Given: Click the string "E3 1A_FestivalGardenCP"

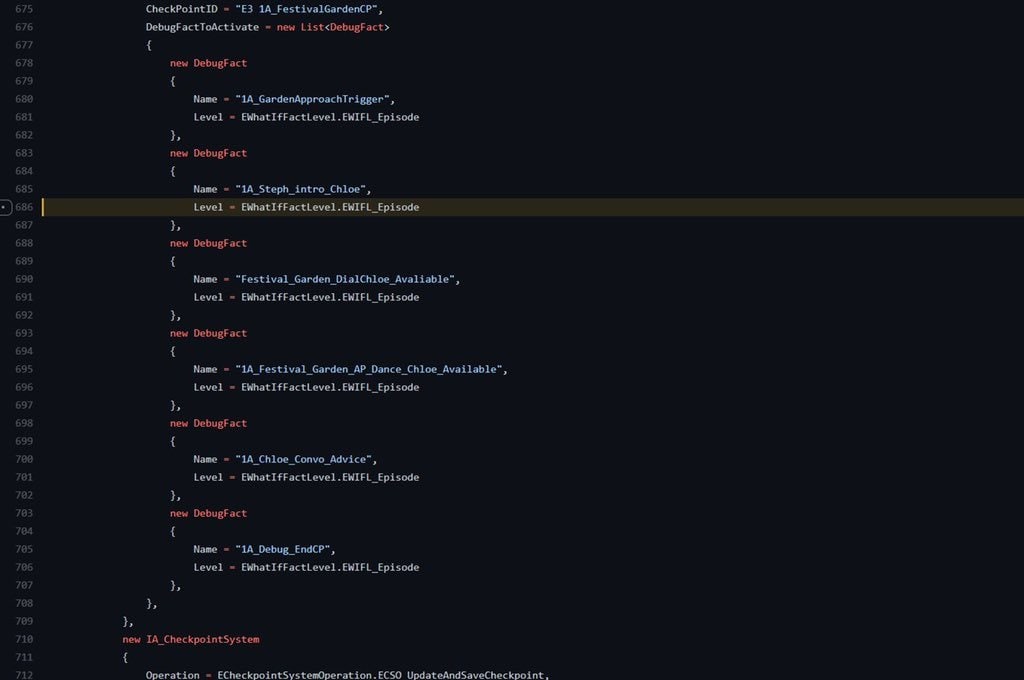Looking at the screenshot, I should click(x=306, y=9).
